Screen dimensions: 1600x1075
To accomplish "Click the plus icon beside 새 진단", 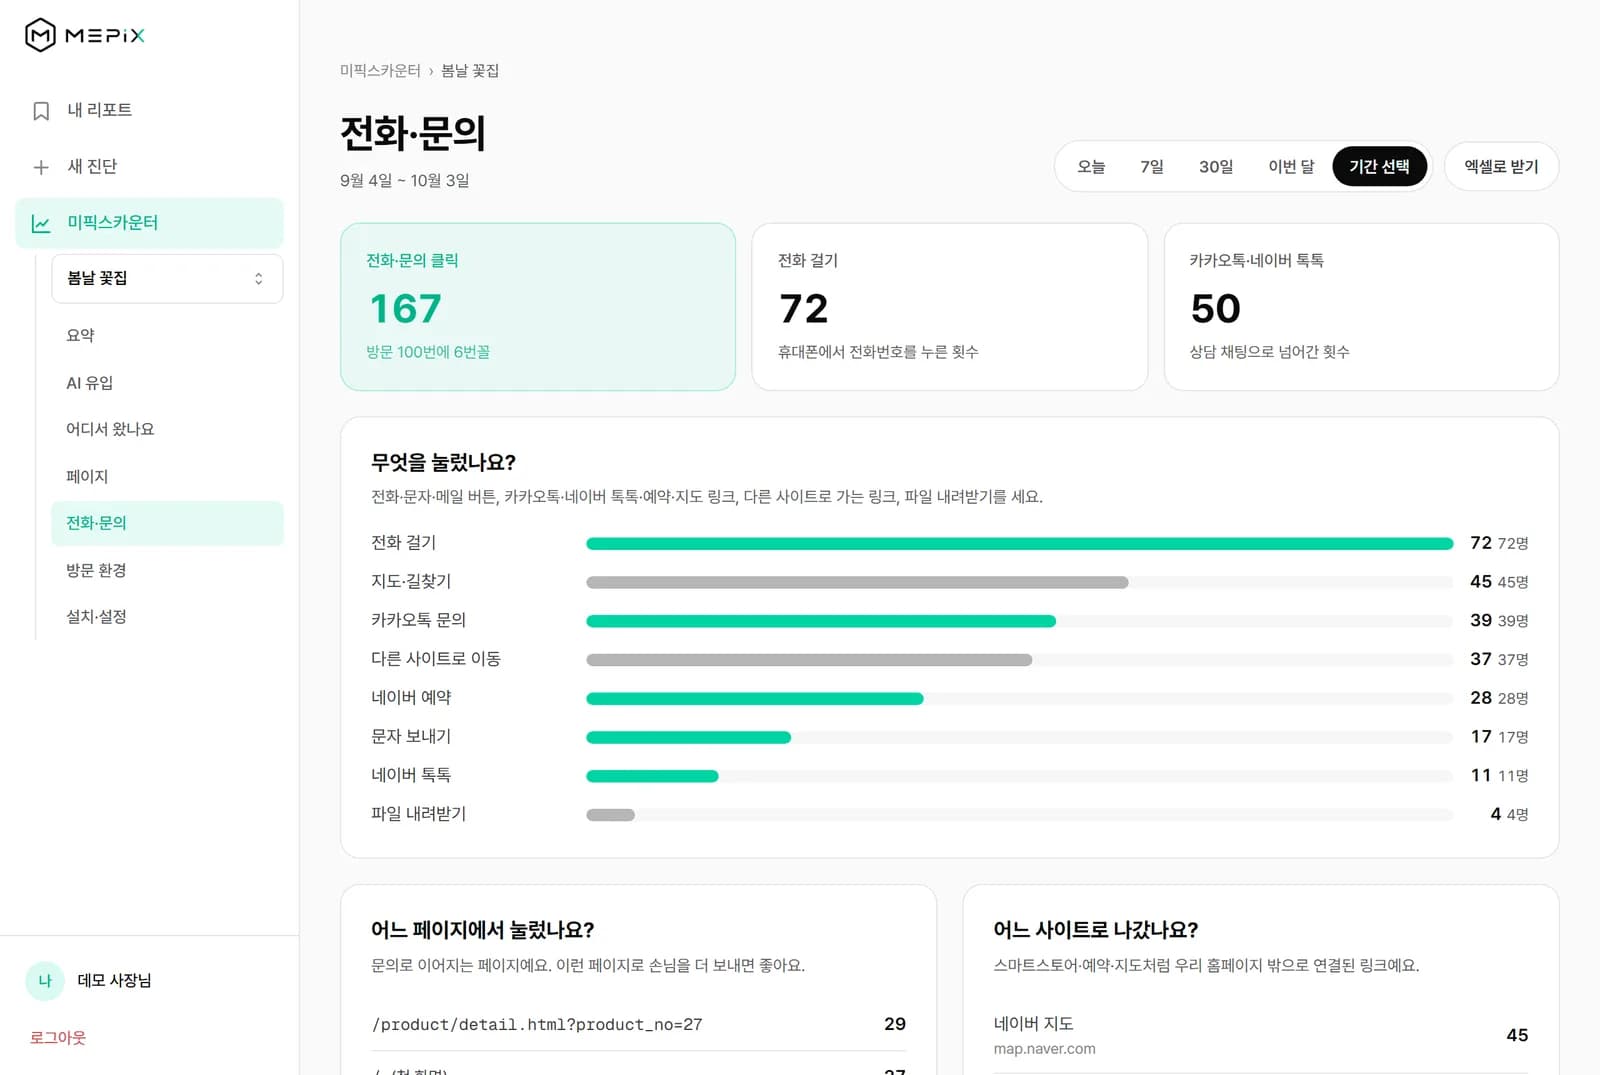I will [41, 167].
